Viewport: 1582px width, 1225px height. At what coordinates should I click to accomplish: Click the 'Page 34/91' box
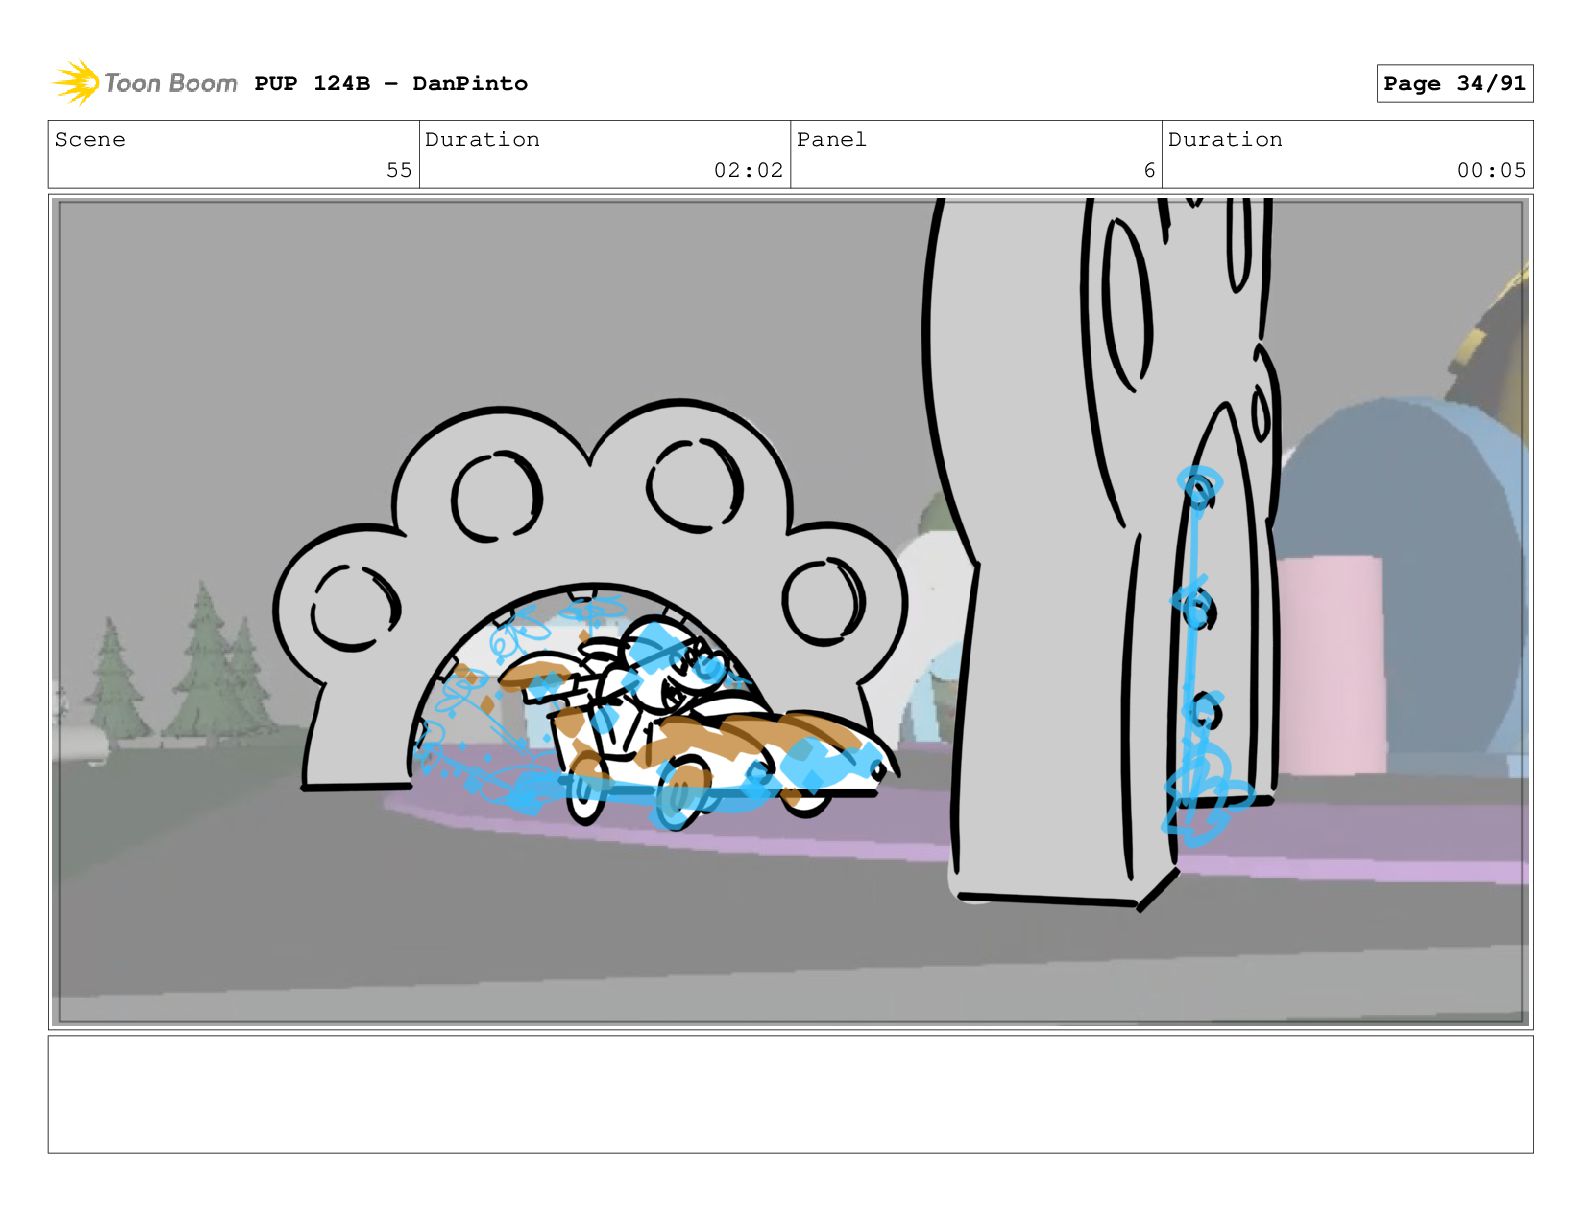pyautogui.click(x=1454, y=83)
